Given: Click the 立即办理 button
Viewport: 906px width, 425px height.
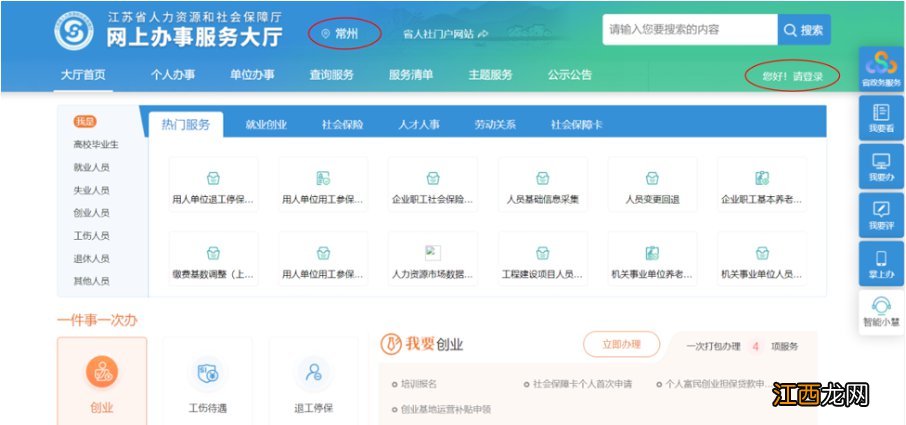Looking at the screenshot, I should click(x=621, y=345).
